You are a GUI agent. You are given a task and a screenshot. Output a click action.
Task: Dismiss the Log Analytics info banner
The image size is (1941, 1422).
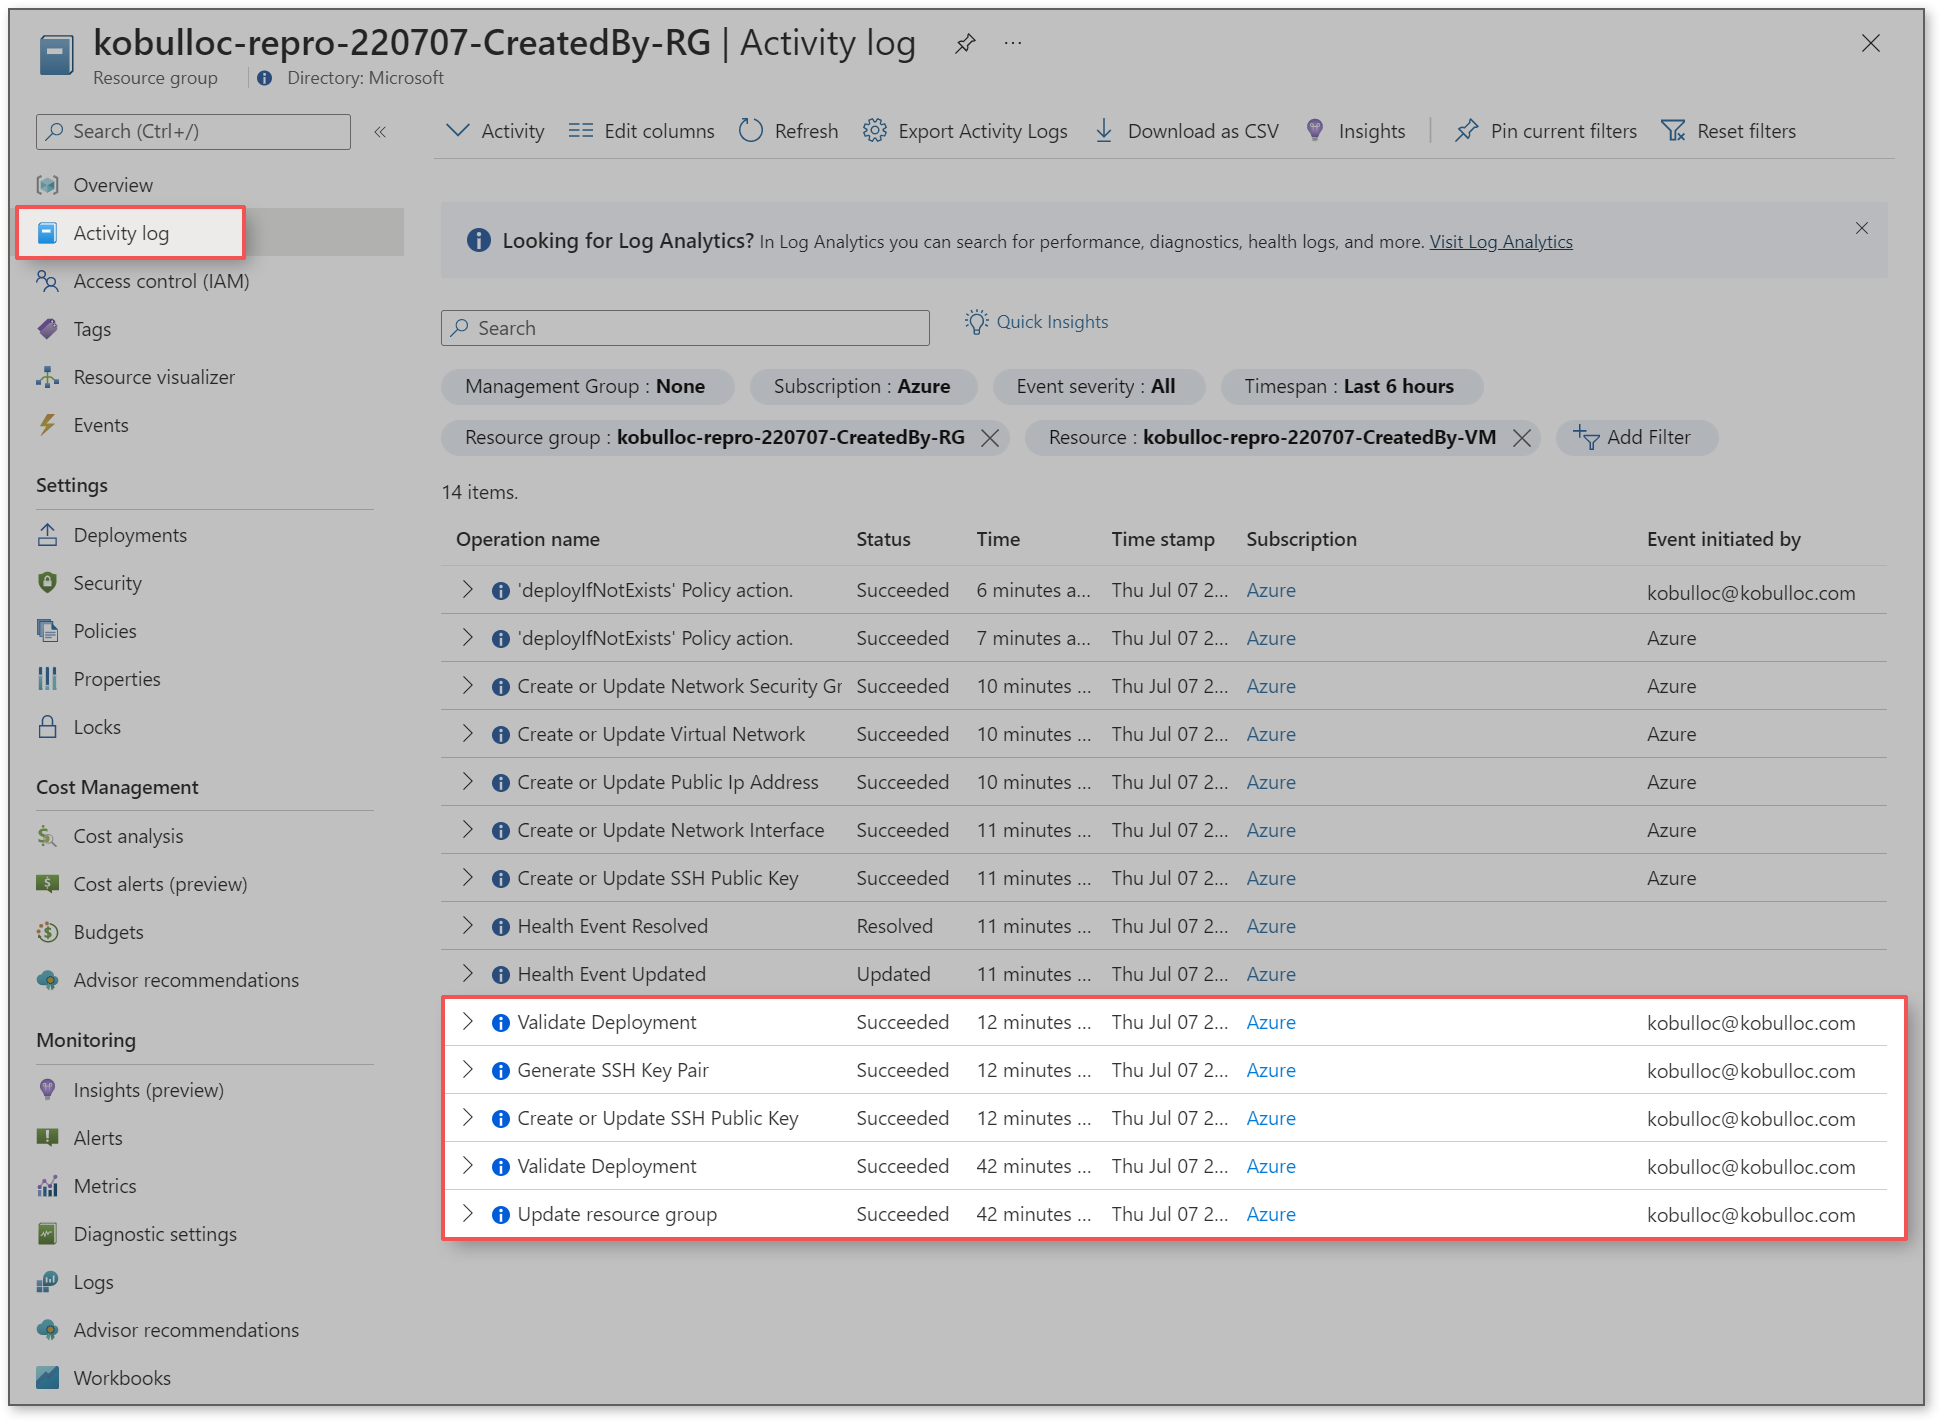click(x=1861, y=228)
